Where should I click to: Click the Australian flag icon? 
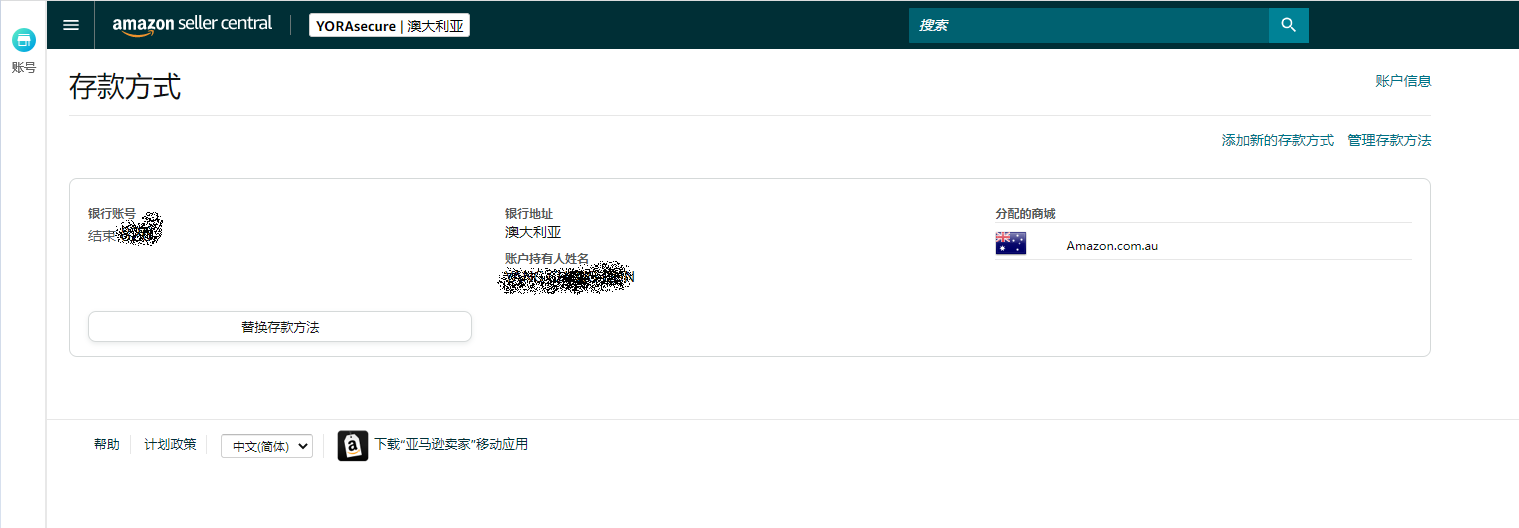click(1010, 244)
